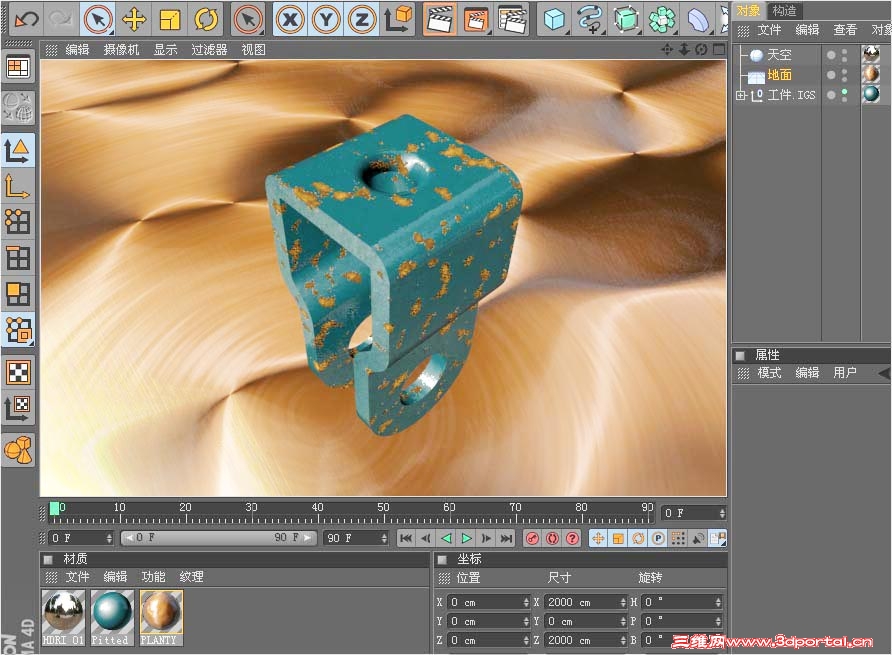Viewport: 892px width, 655px height.
Task: Select the Move tool in top toolbar
Action: 134,19
